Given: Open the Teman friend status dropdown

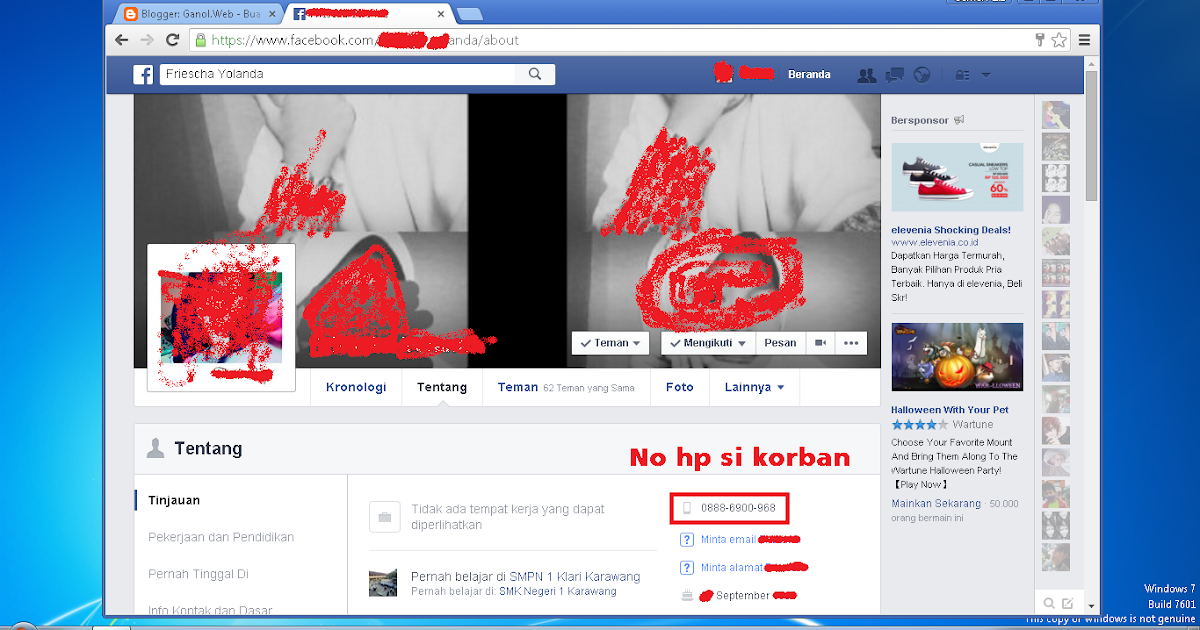Looking at the screenshot, I should point(610,342).
